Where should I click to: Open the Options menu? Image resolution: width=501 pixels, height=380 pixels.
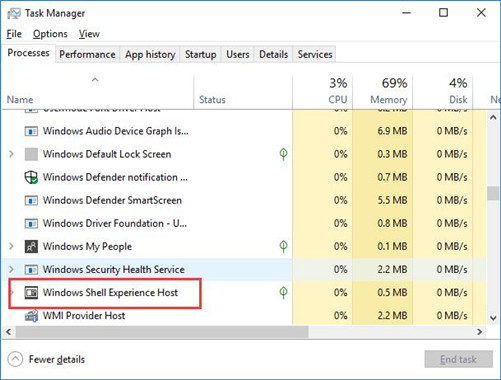coord(50,34)
